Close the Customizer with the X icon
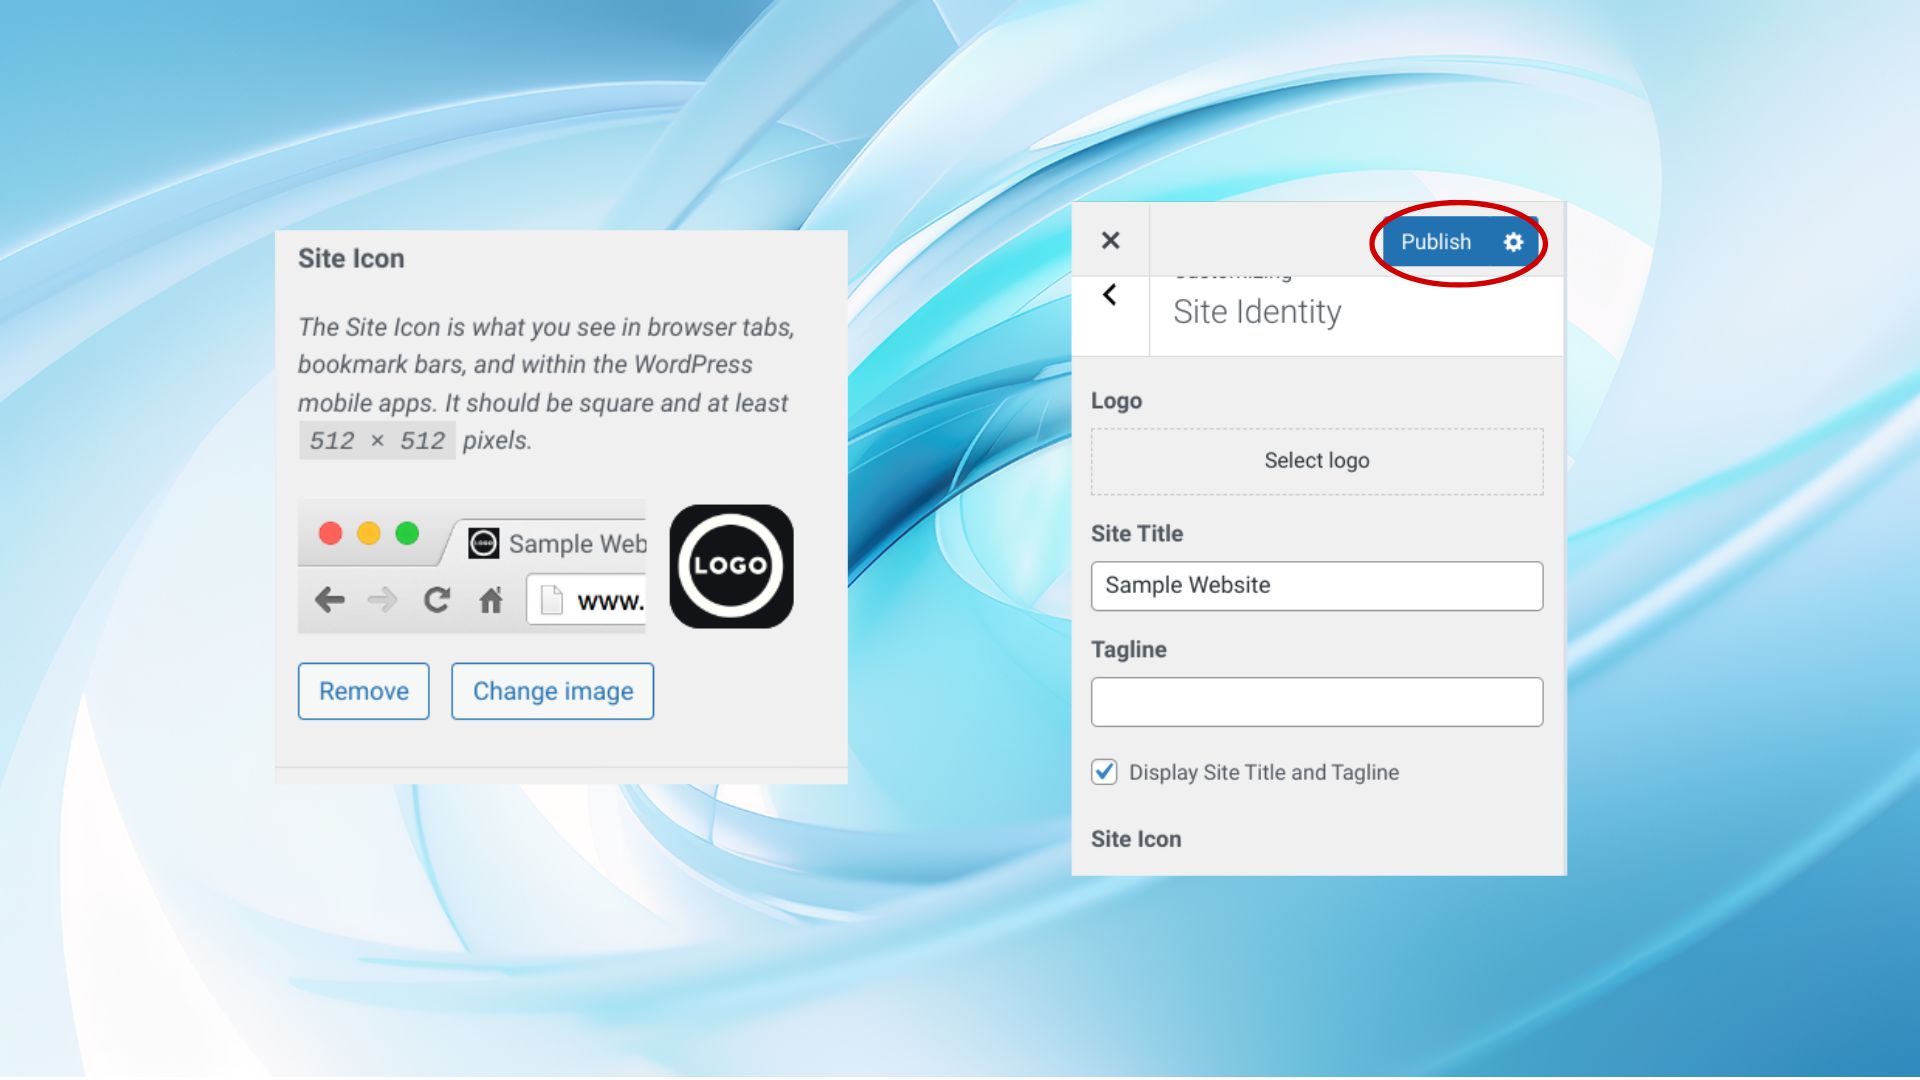Screen dimensions: 1920x1080 [x=1110, y=240]
